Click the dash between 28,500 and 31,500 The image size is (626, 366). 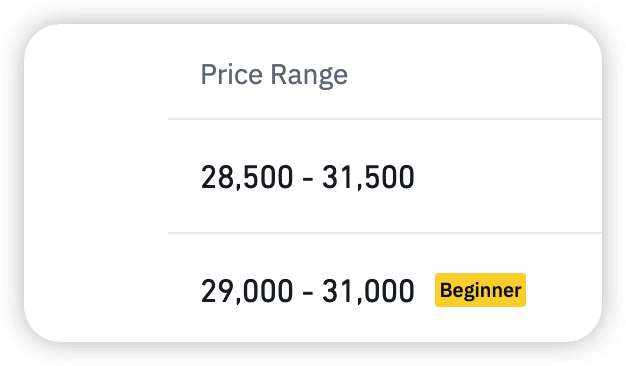pyautogui.click(x=308, y=179)
